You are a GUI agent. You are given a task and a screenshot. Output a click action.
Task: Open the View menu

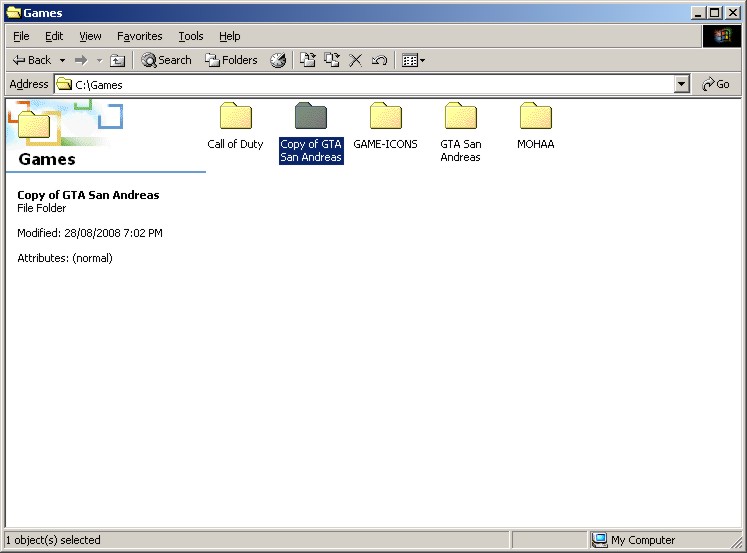90,36
